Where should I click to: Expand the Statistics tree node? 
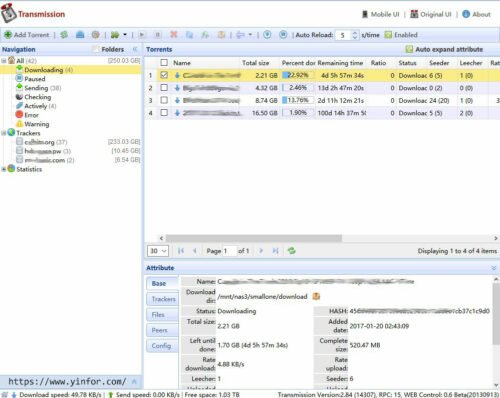pyautogui.click(x=4, y=169)
